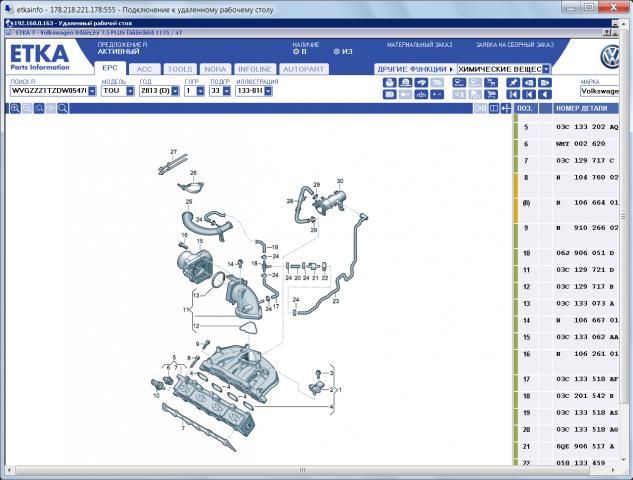This screenshot has width=633, height=480.
Task: Expand the Другие функции menu
Action: pyautogui.click(x=415, y=69)
